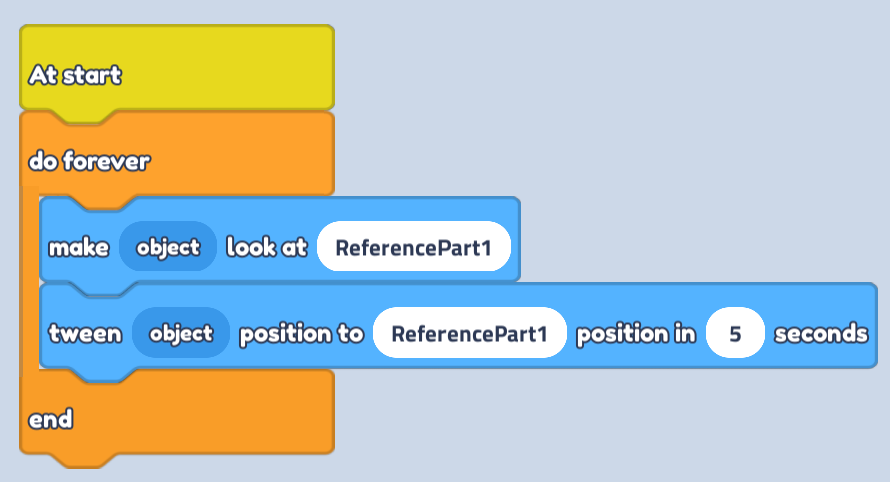Grab the "make" label on the blue block

click(79, 247)
